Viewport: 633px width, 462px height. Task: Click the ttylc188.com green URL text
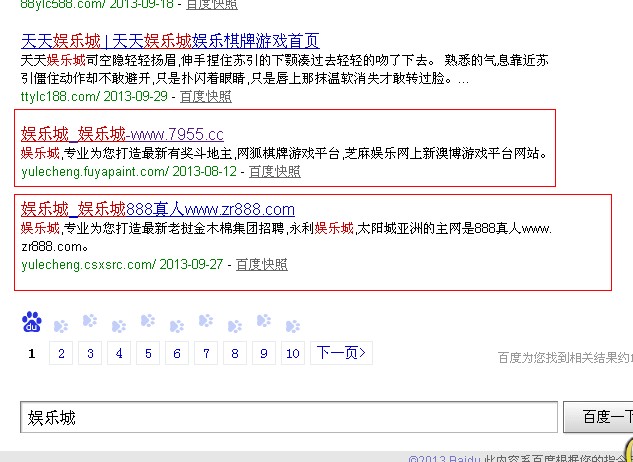(x=60, y=97)
